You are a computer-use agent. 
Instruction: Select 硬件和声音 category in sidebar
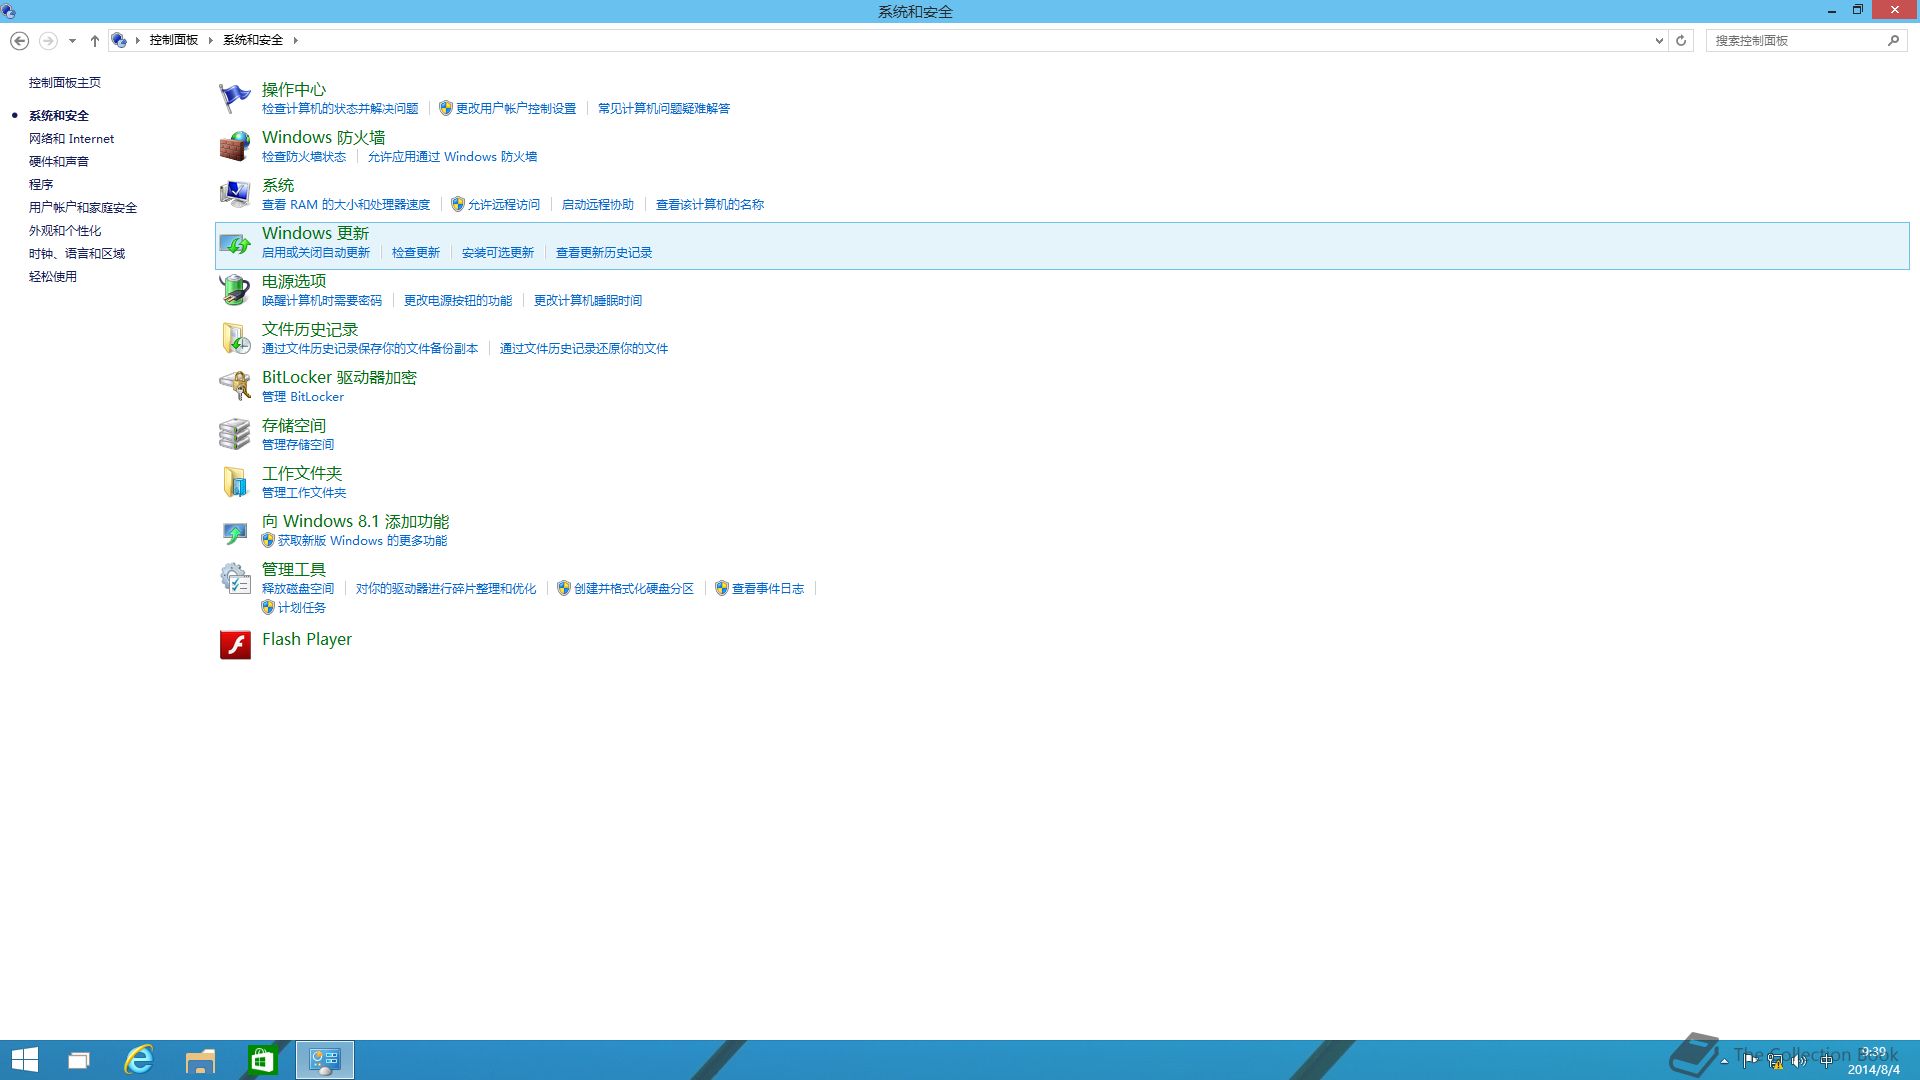pyautogui.click(x=59, y=161)
